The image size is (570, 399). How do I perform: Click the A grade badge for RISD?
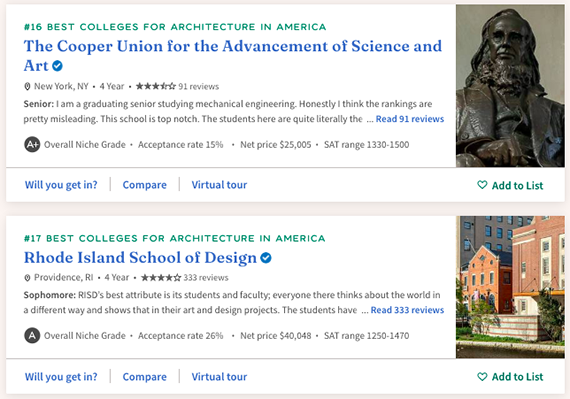(32, 335)
